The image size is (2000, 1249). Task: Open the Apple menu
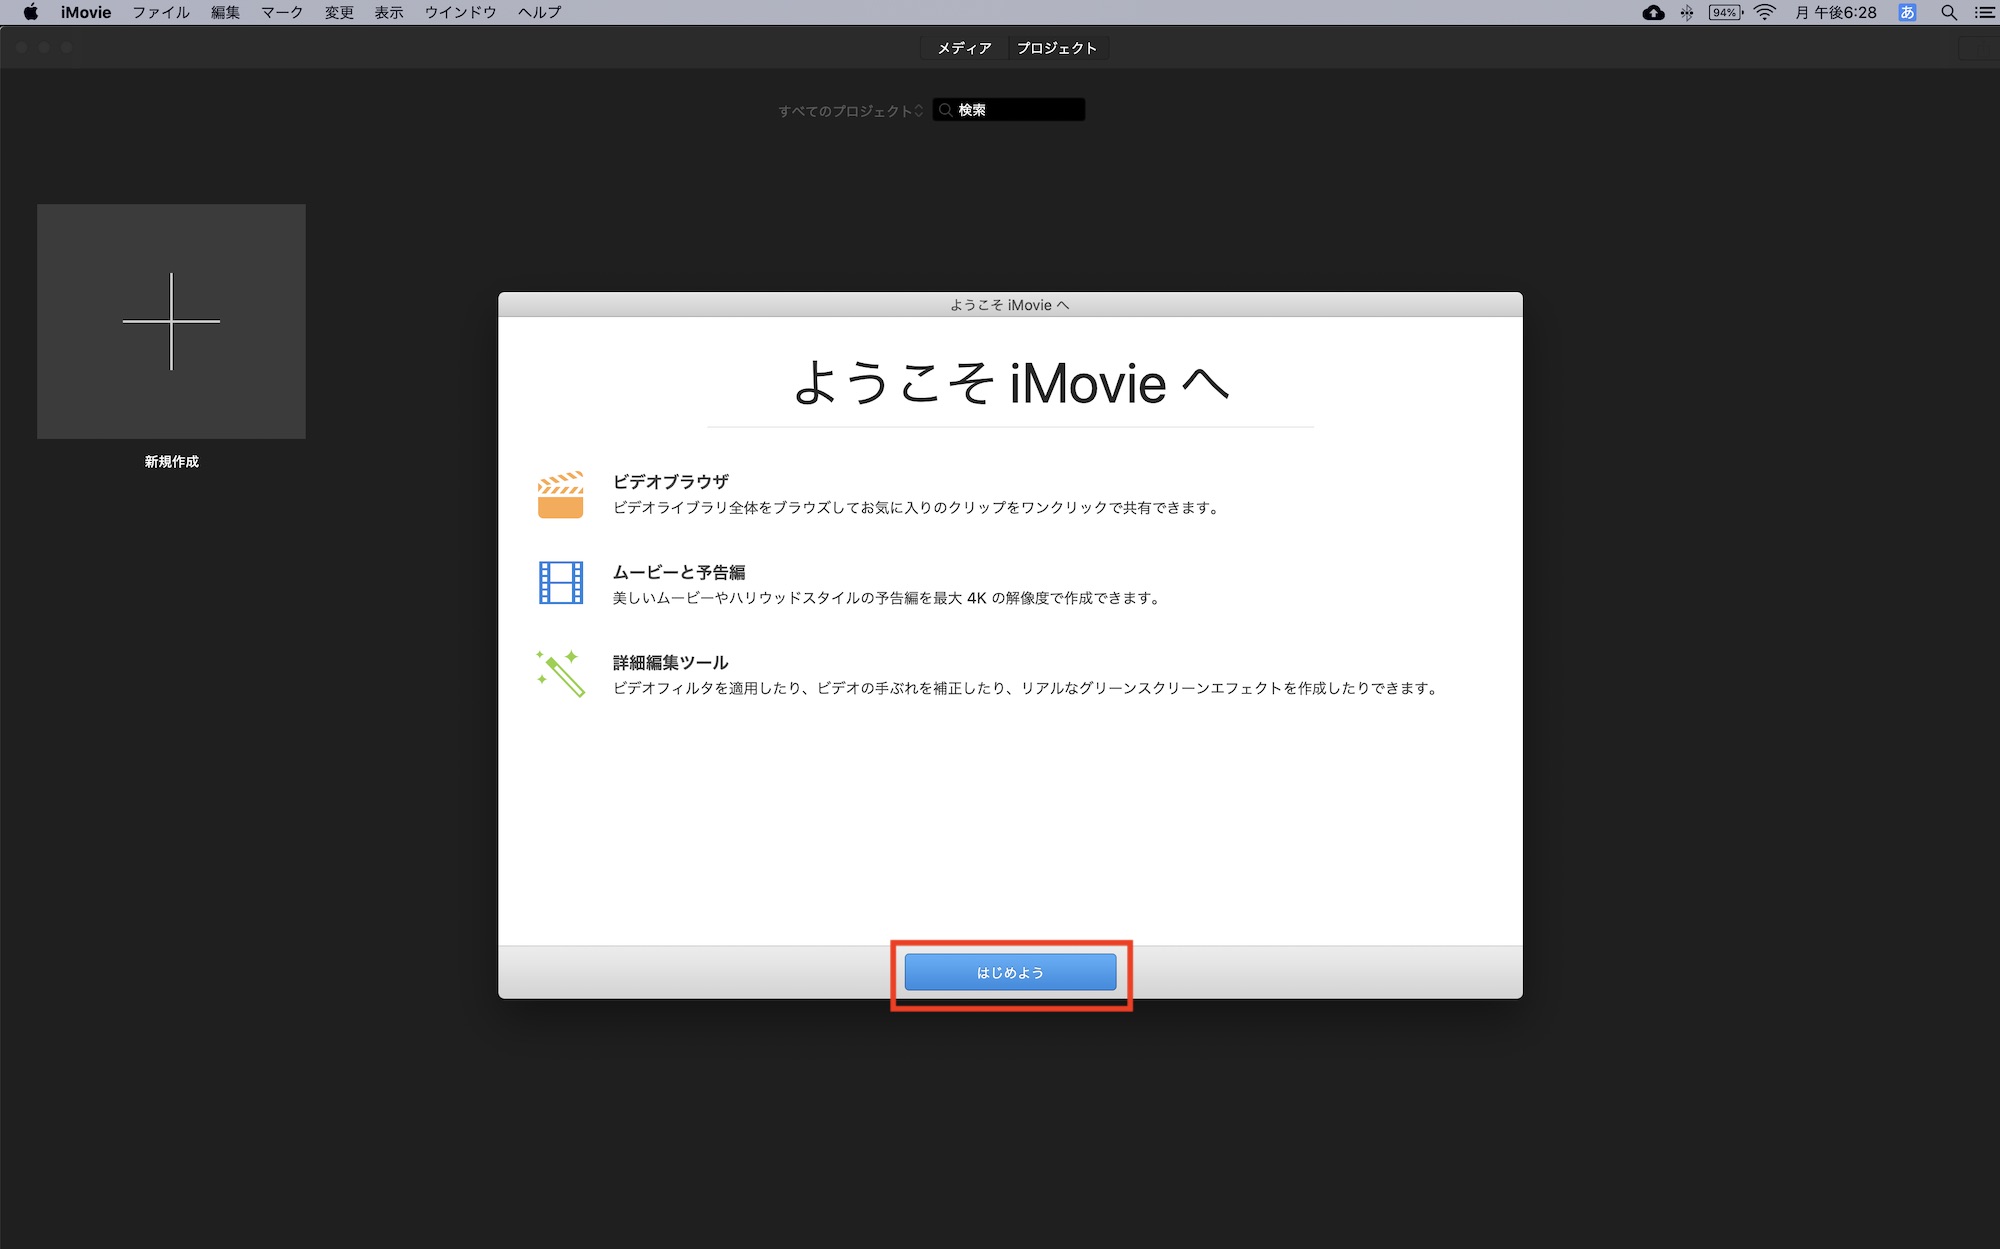pyautogui.click(x=30, y=13)
